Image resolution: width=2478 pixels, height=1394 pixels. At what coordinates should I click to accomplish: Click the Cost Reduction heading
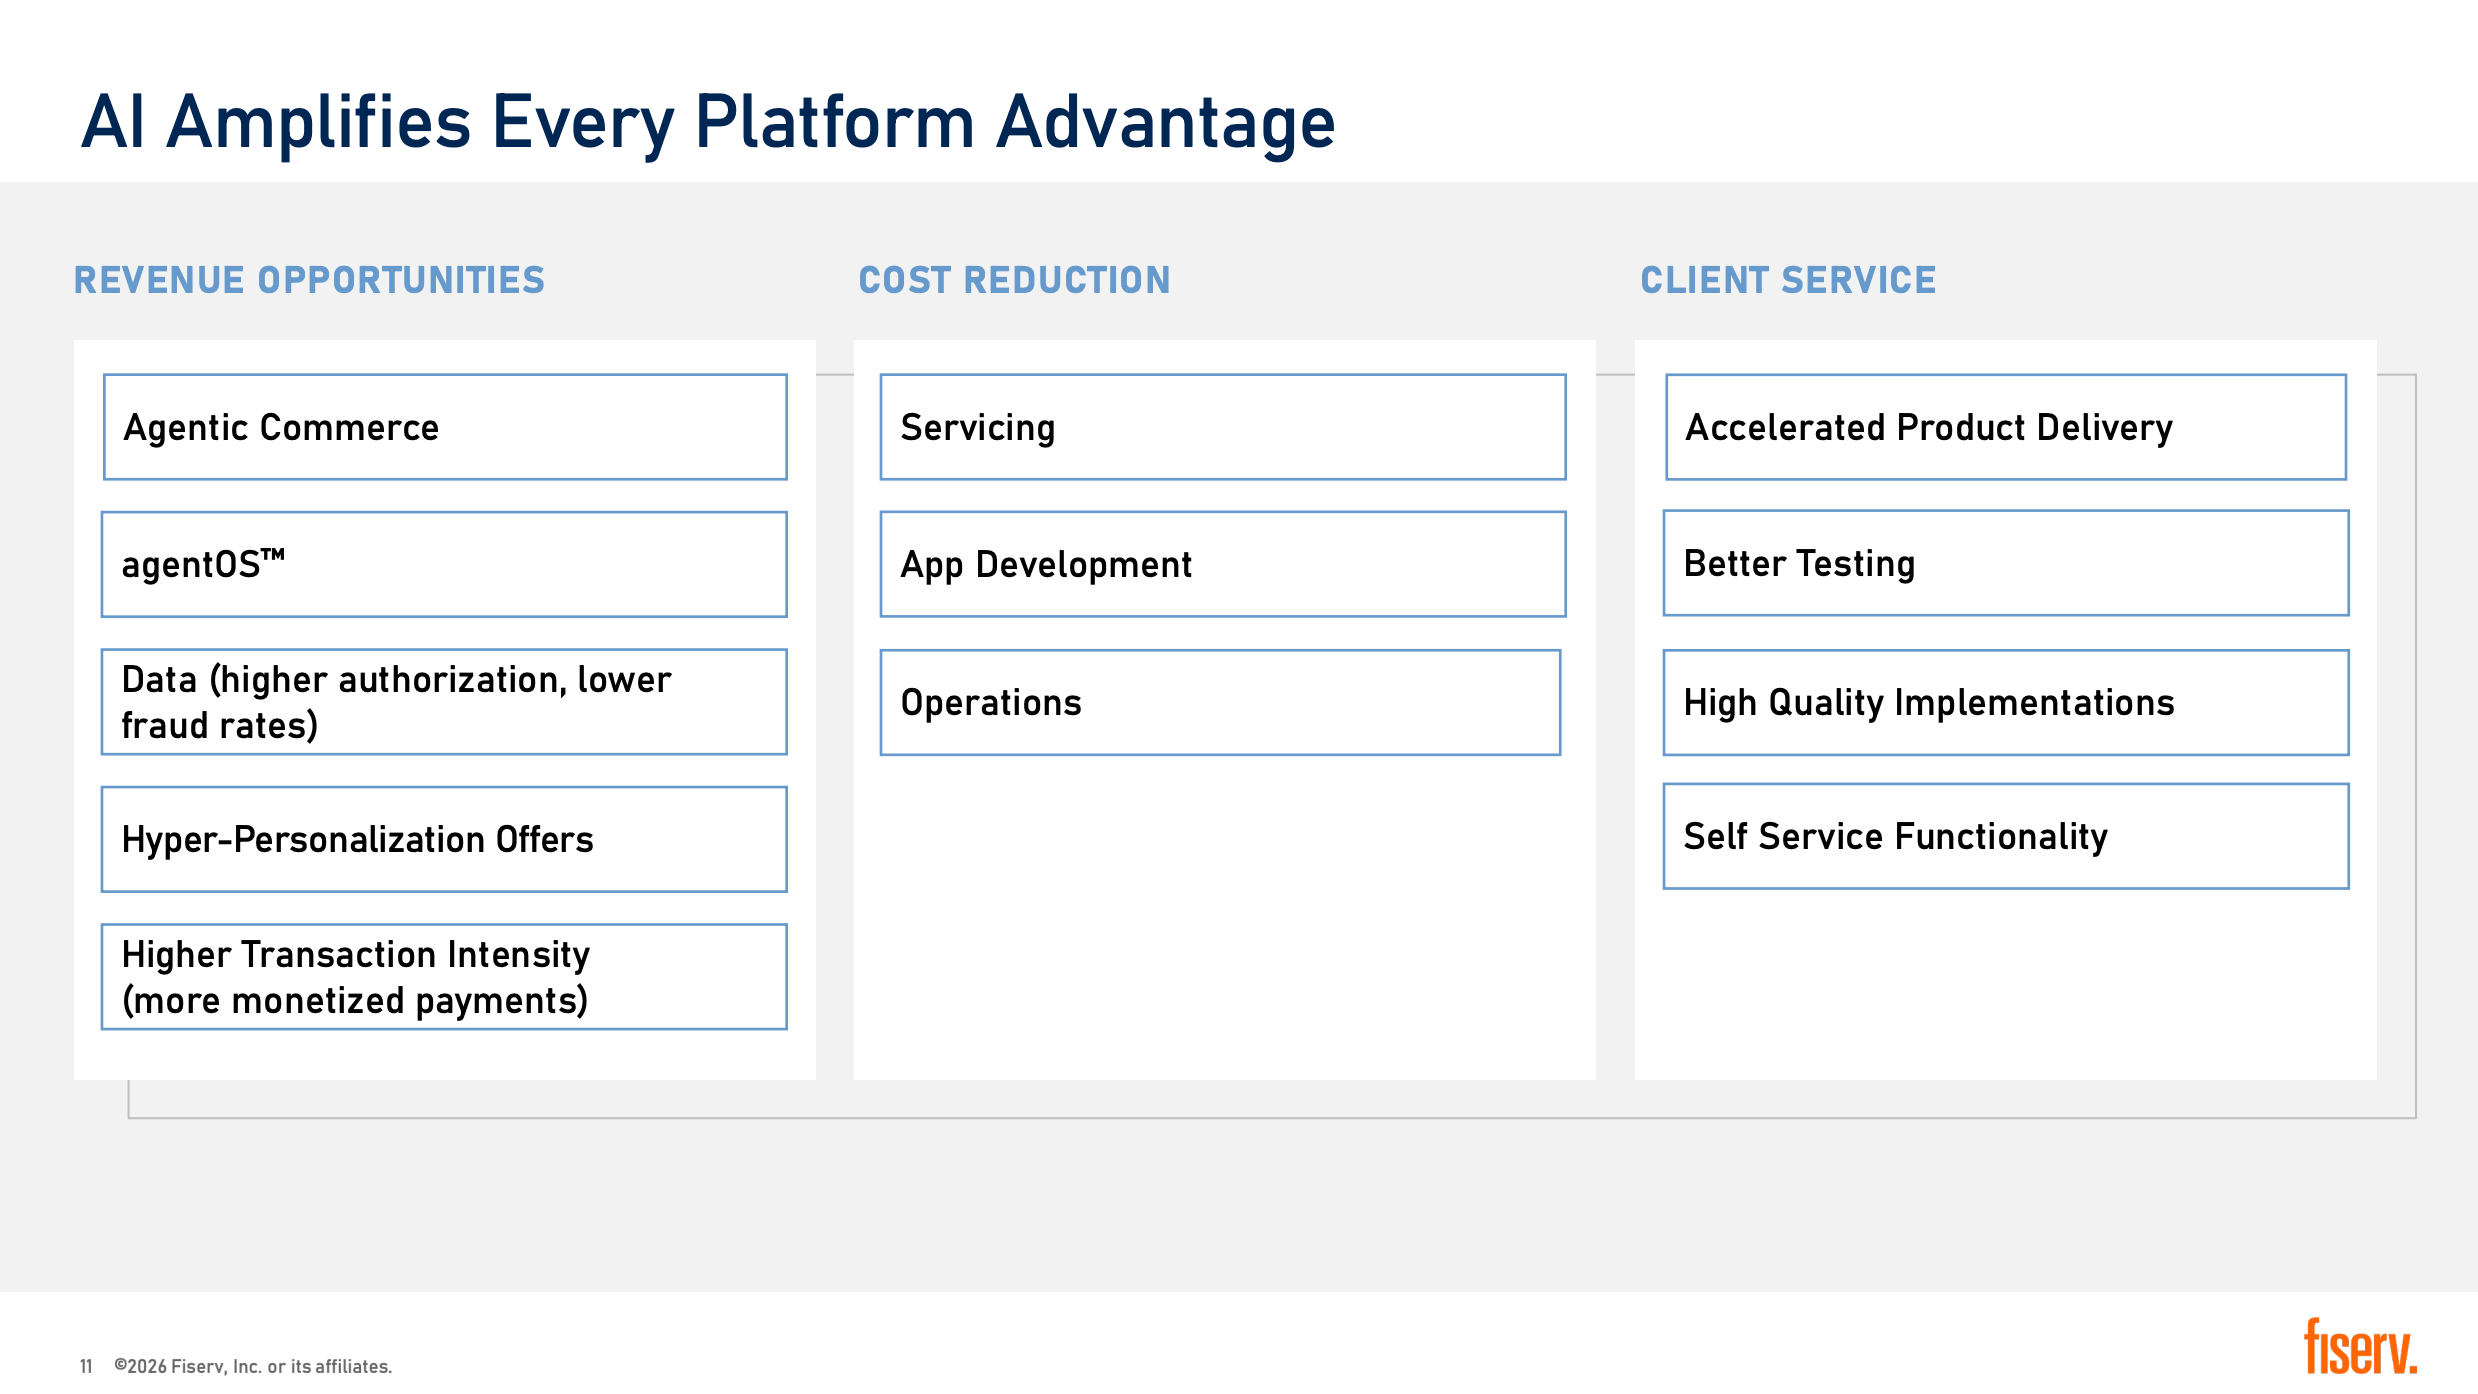tap(1014, 280)
